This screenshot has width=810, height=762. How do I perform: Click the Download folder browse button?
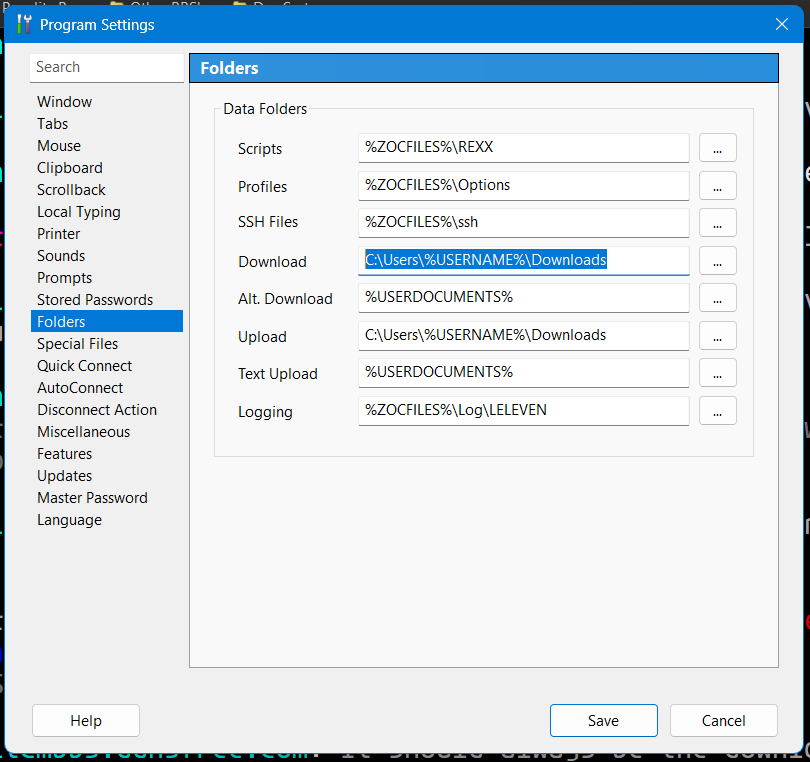717,261
